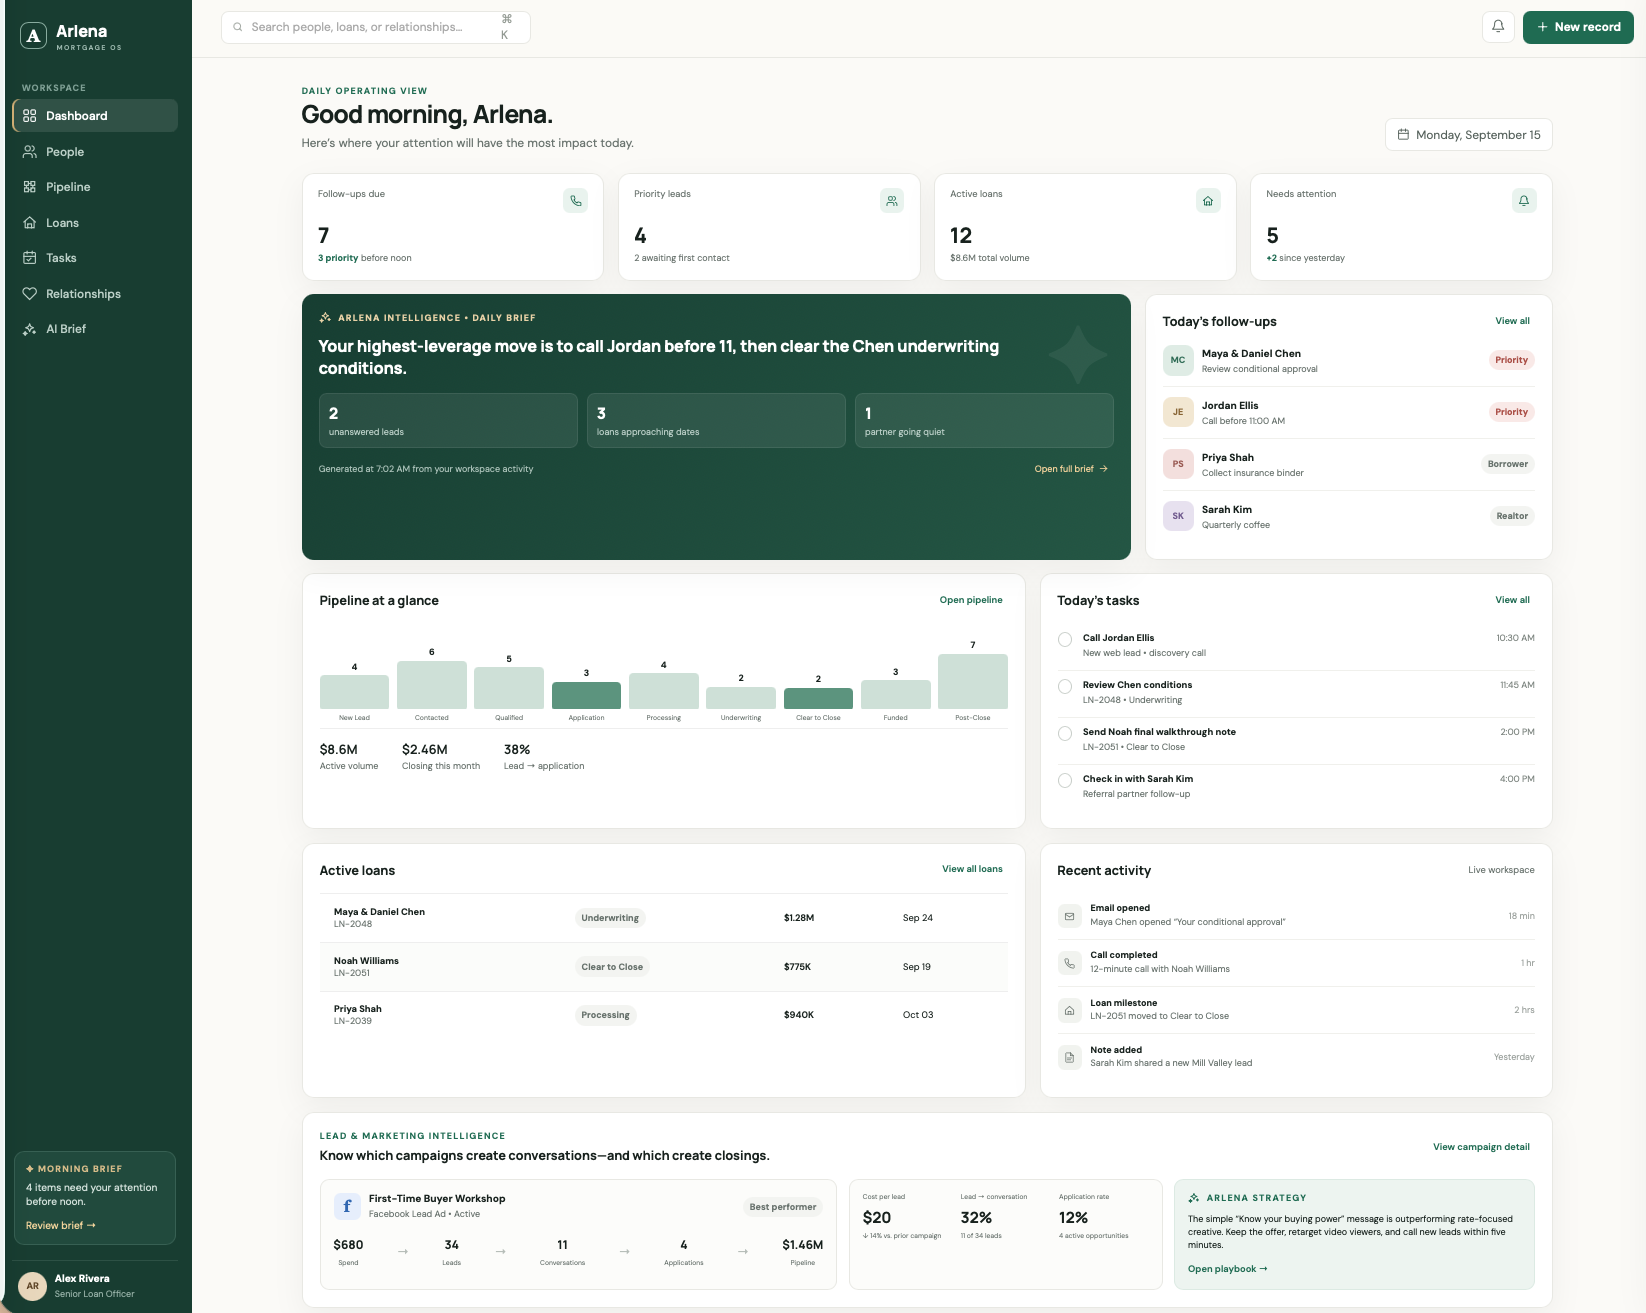The width and height of the screenshot is (1646, 1313).
Task: Click people icon on Priority leads card
Action: [x=892, y=201]
